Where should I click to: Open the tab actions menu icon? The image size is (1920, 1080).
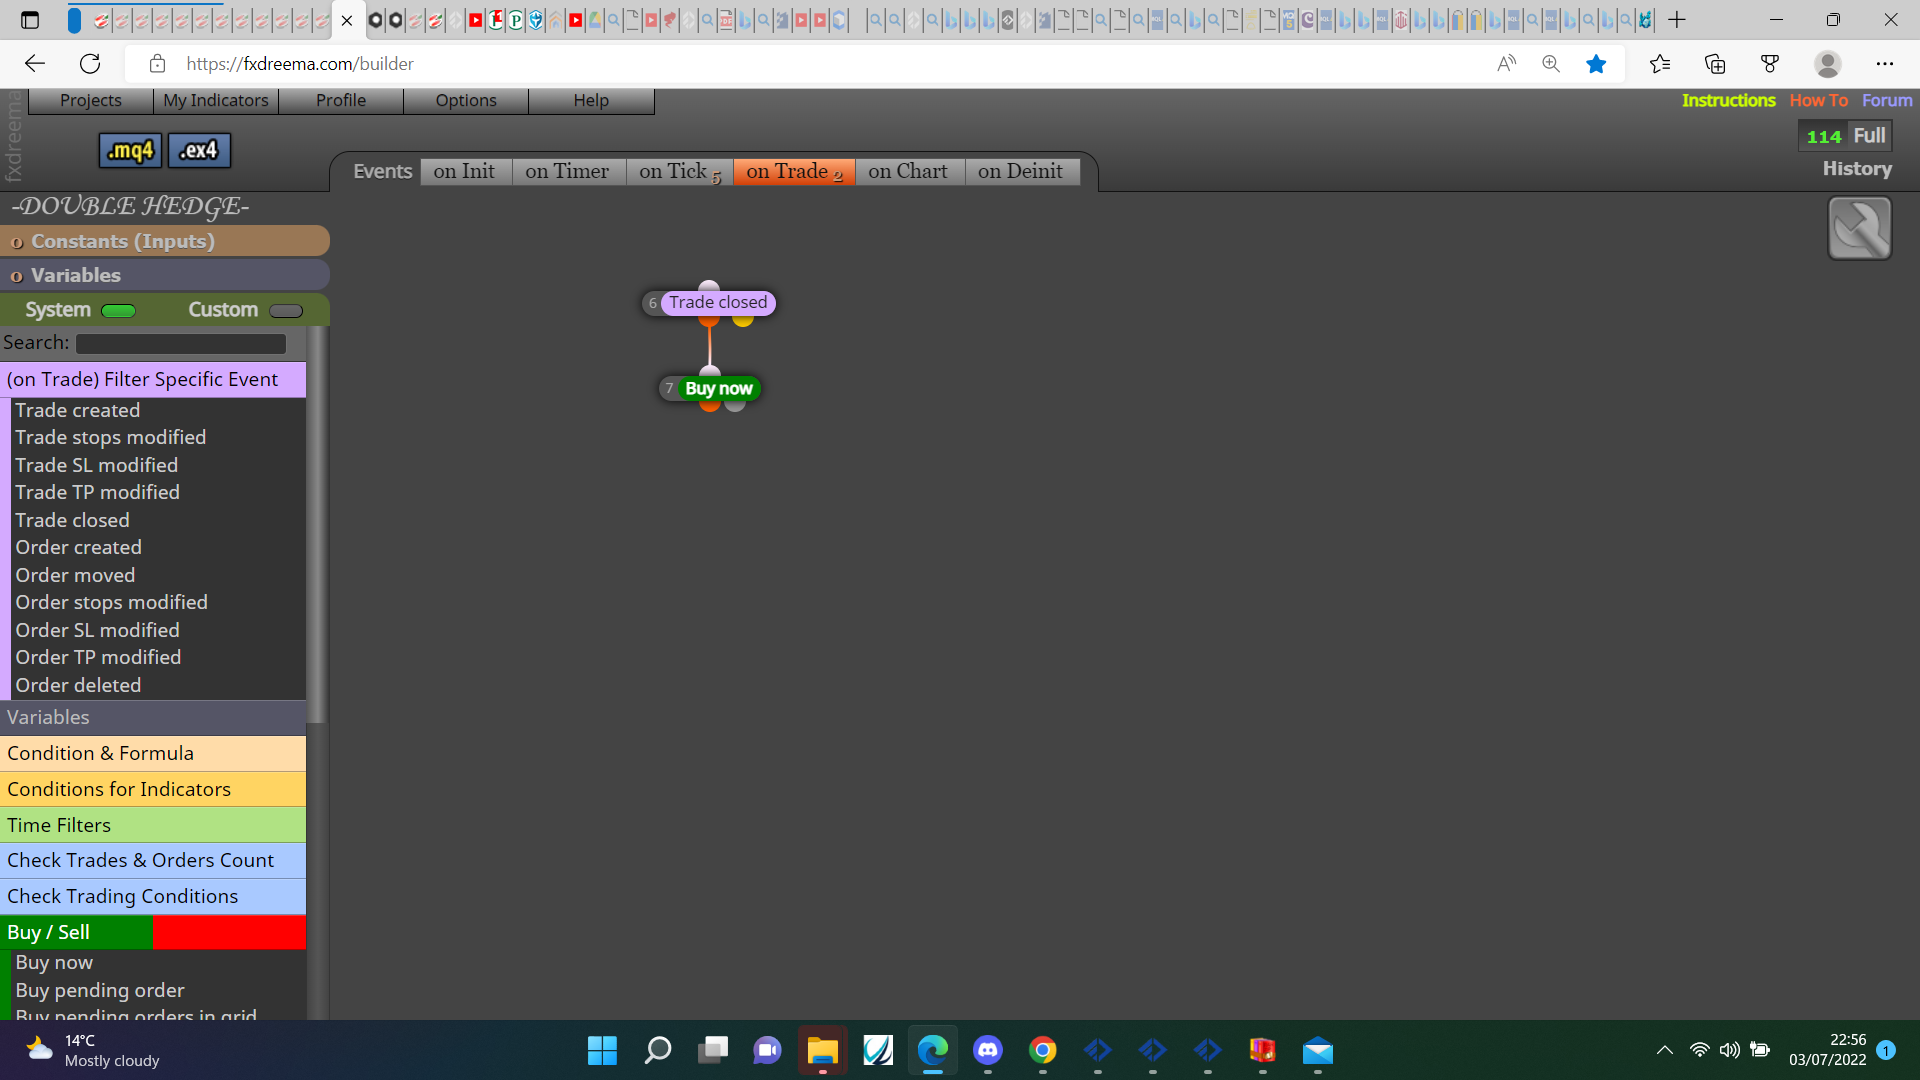coord(30,20)
